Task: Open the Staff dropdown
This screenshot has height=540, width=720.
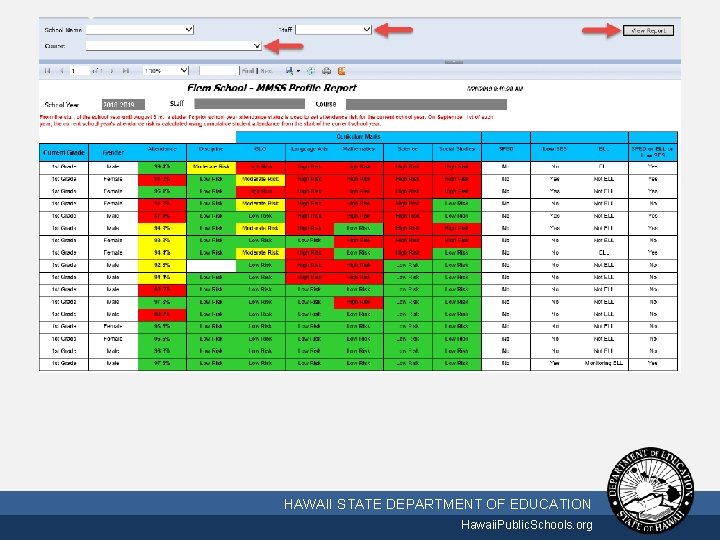Action: pyautogui.click(x=333, y=29)
